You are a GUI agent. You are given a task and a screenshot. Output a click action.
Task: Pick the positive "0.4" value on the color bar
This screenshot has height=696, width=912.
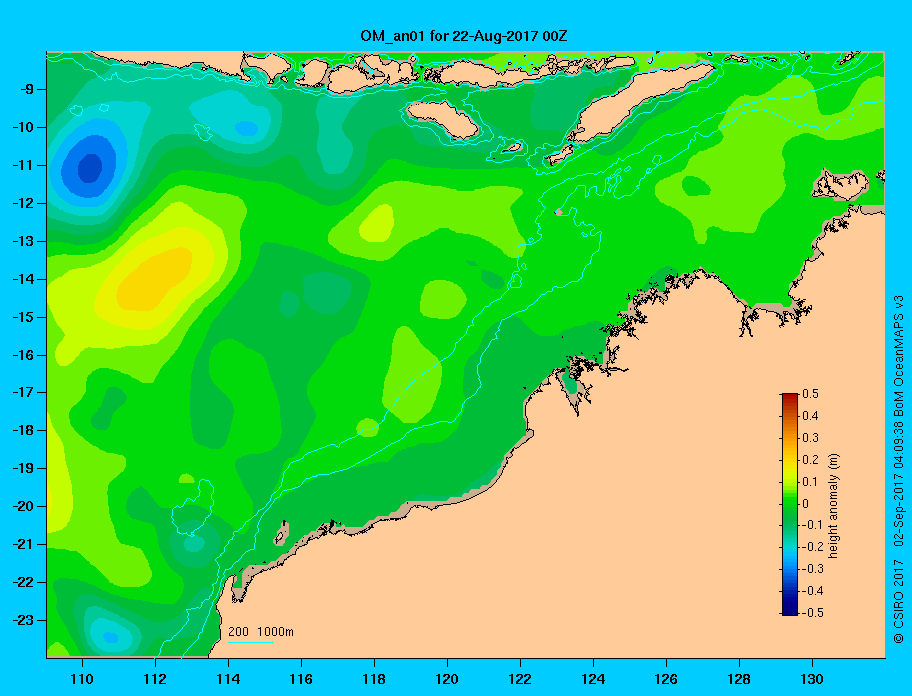point(811,416)
